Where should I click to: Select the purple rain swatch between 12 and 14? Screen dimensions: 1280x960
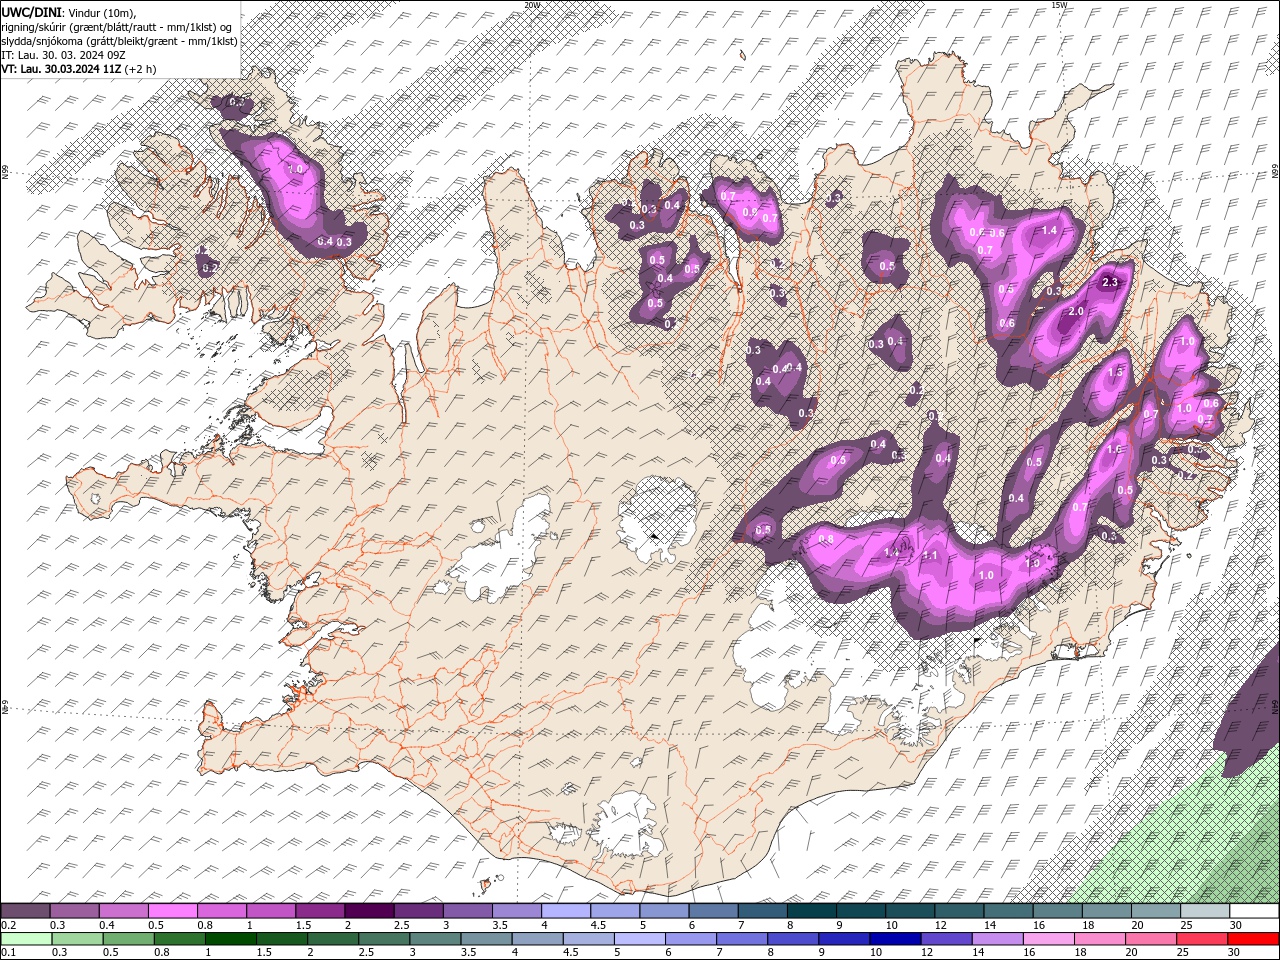(946, 939)
